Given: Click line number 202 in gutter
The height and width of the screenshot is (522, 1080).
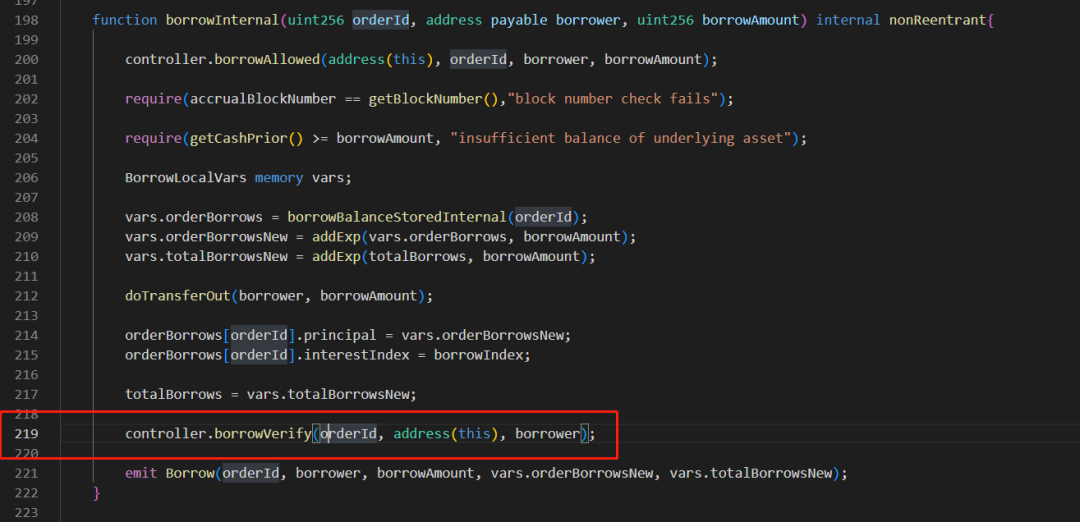Looking at the screenshot, I should [x=27, y=98].
